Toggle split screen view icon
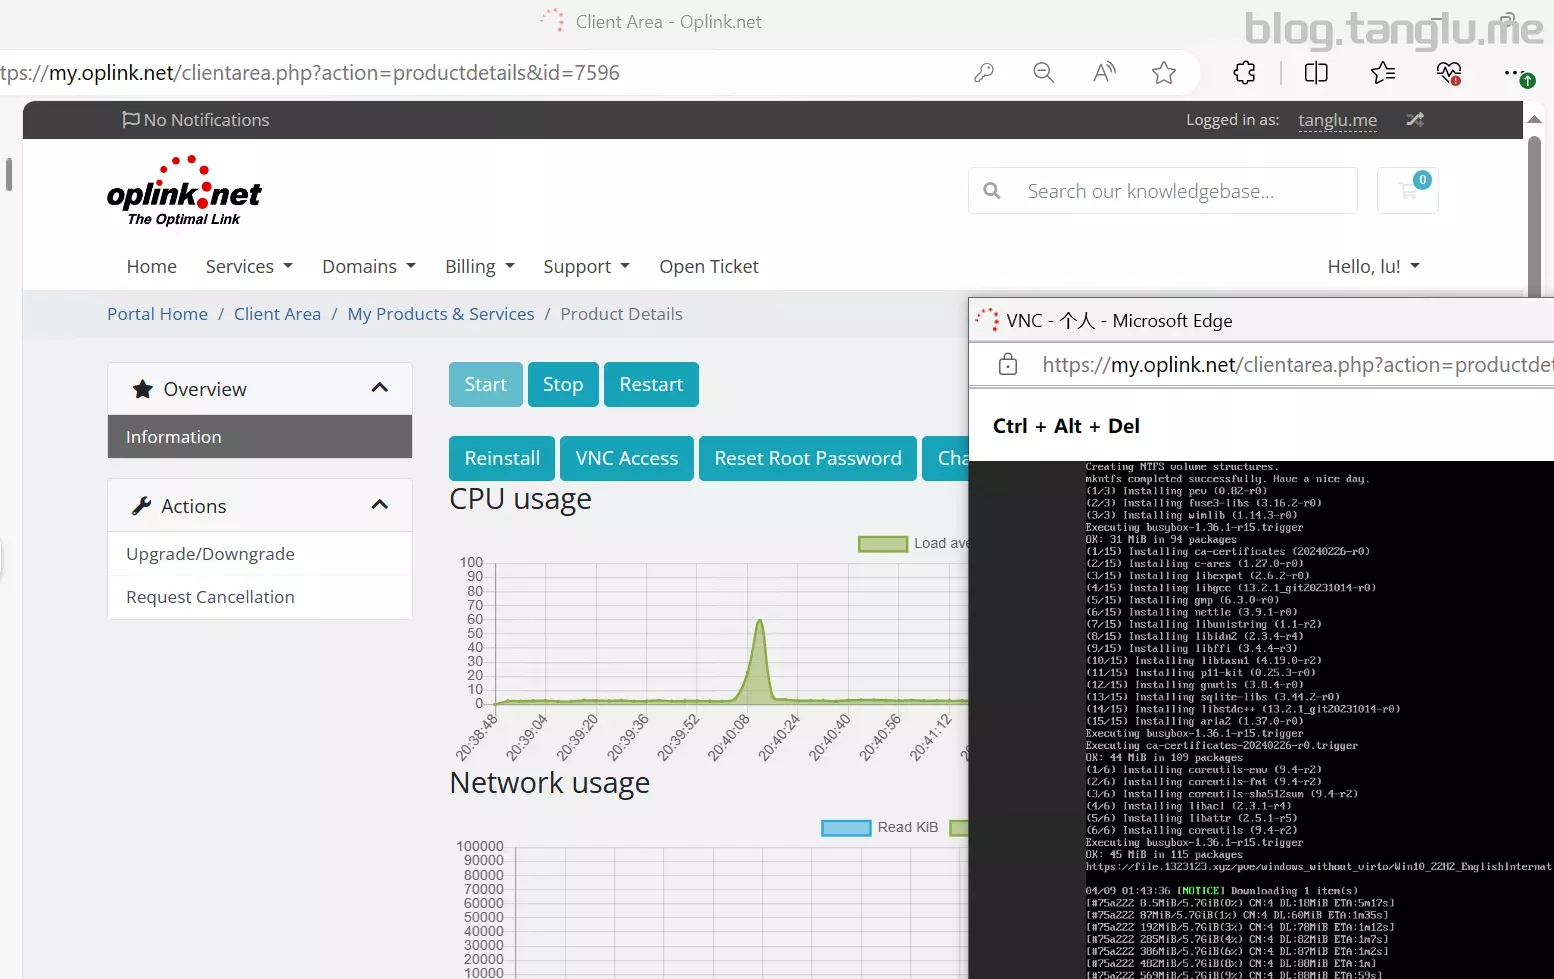The width and height of the screenshot is (1554, 979). pos(1316,73)
